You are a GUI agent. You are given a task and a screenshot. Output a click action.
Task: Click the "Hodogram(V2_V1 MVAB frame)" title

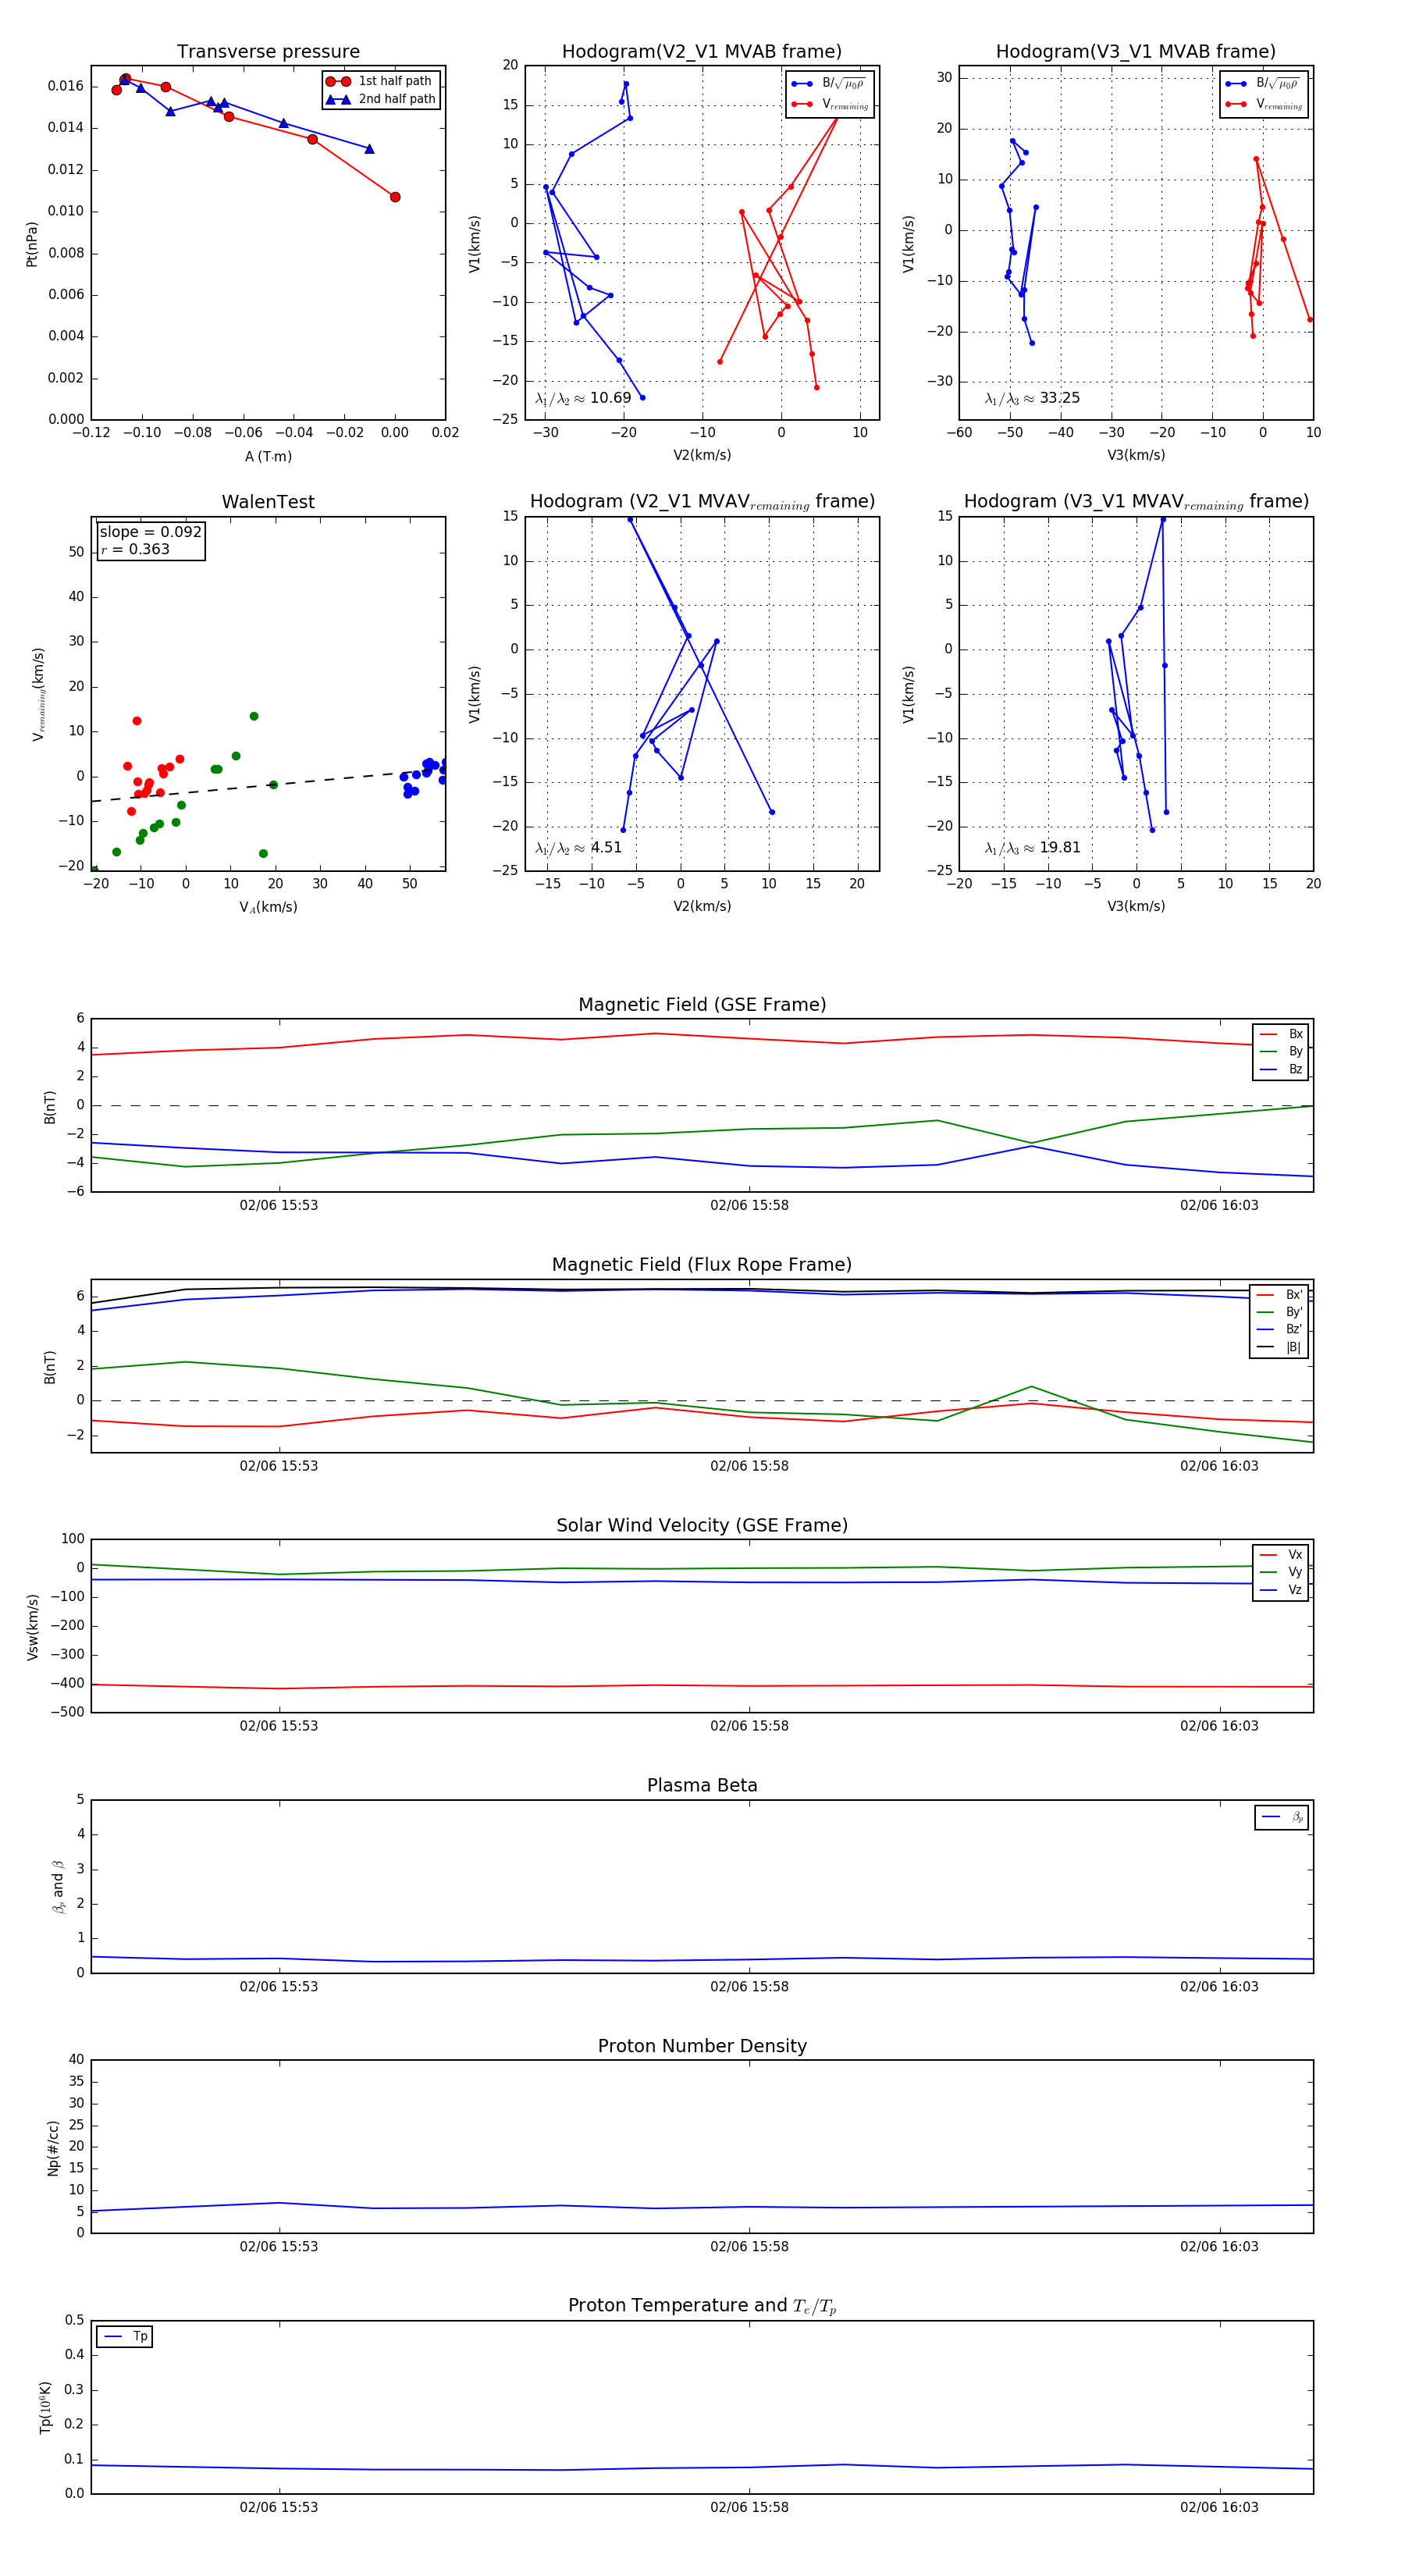[x=702, y=52]
